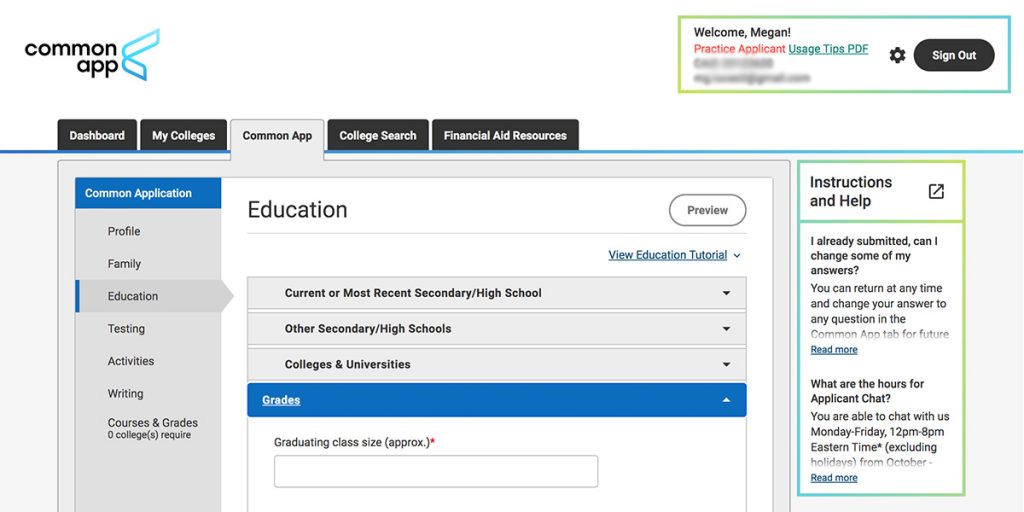Click the Common App logo
Viewport: 1024px width, 512px height.
click(x=91, y=55)
